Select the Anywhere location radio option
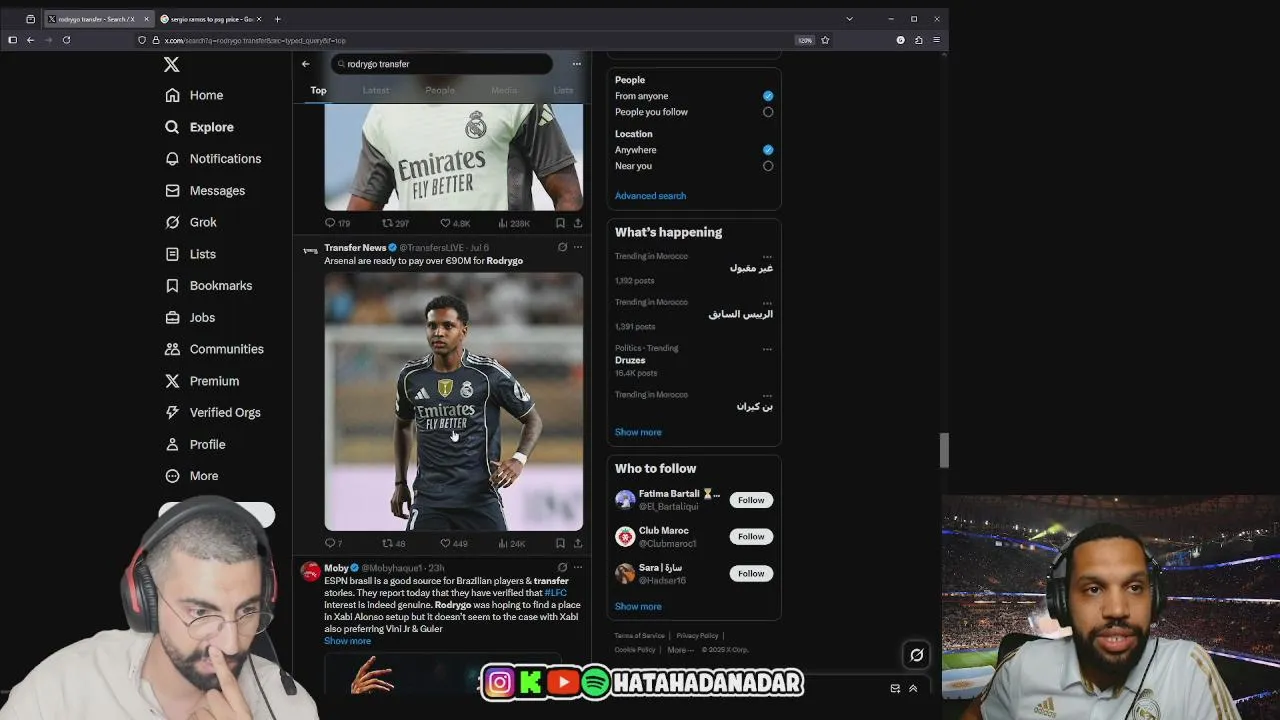Viewport: 1280px width, 720px height. coord(768,150)
